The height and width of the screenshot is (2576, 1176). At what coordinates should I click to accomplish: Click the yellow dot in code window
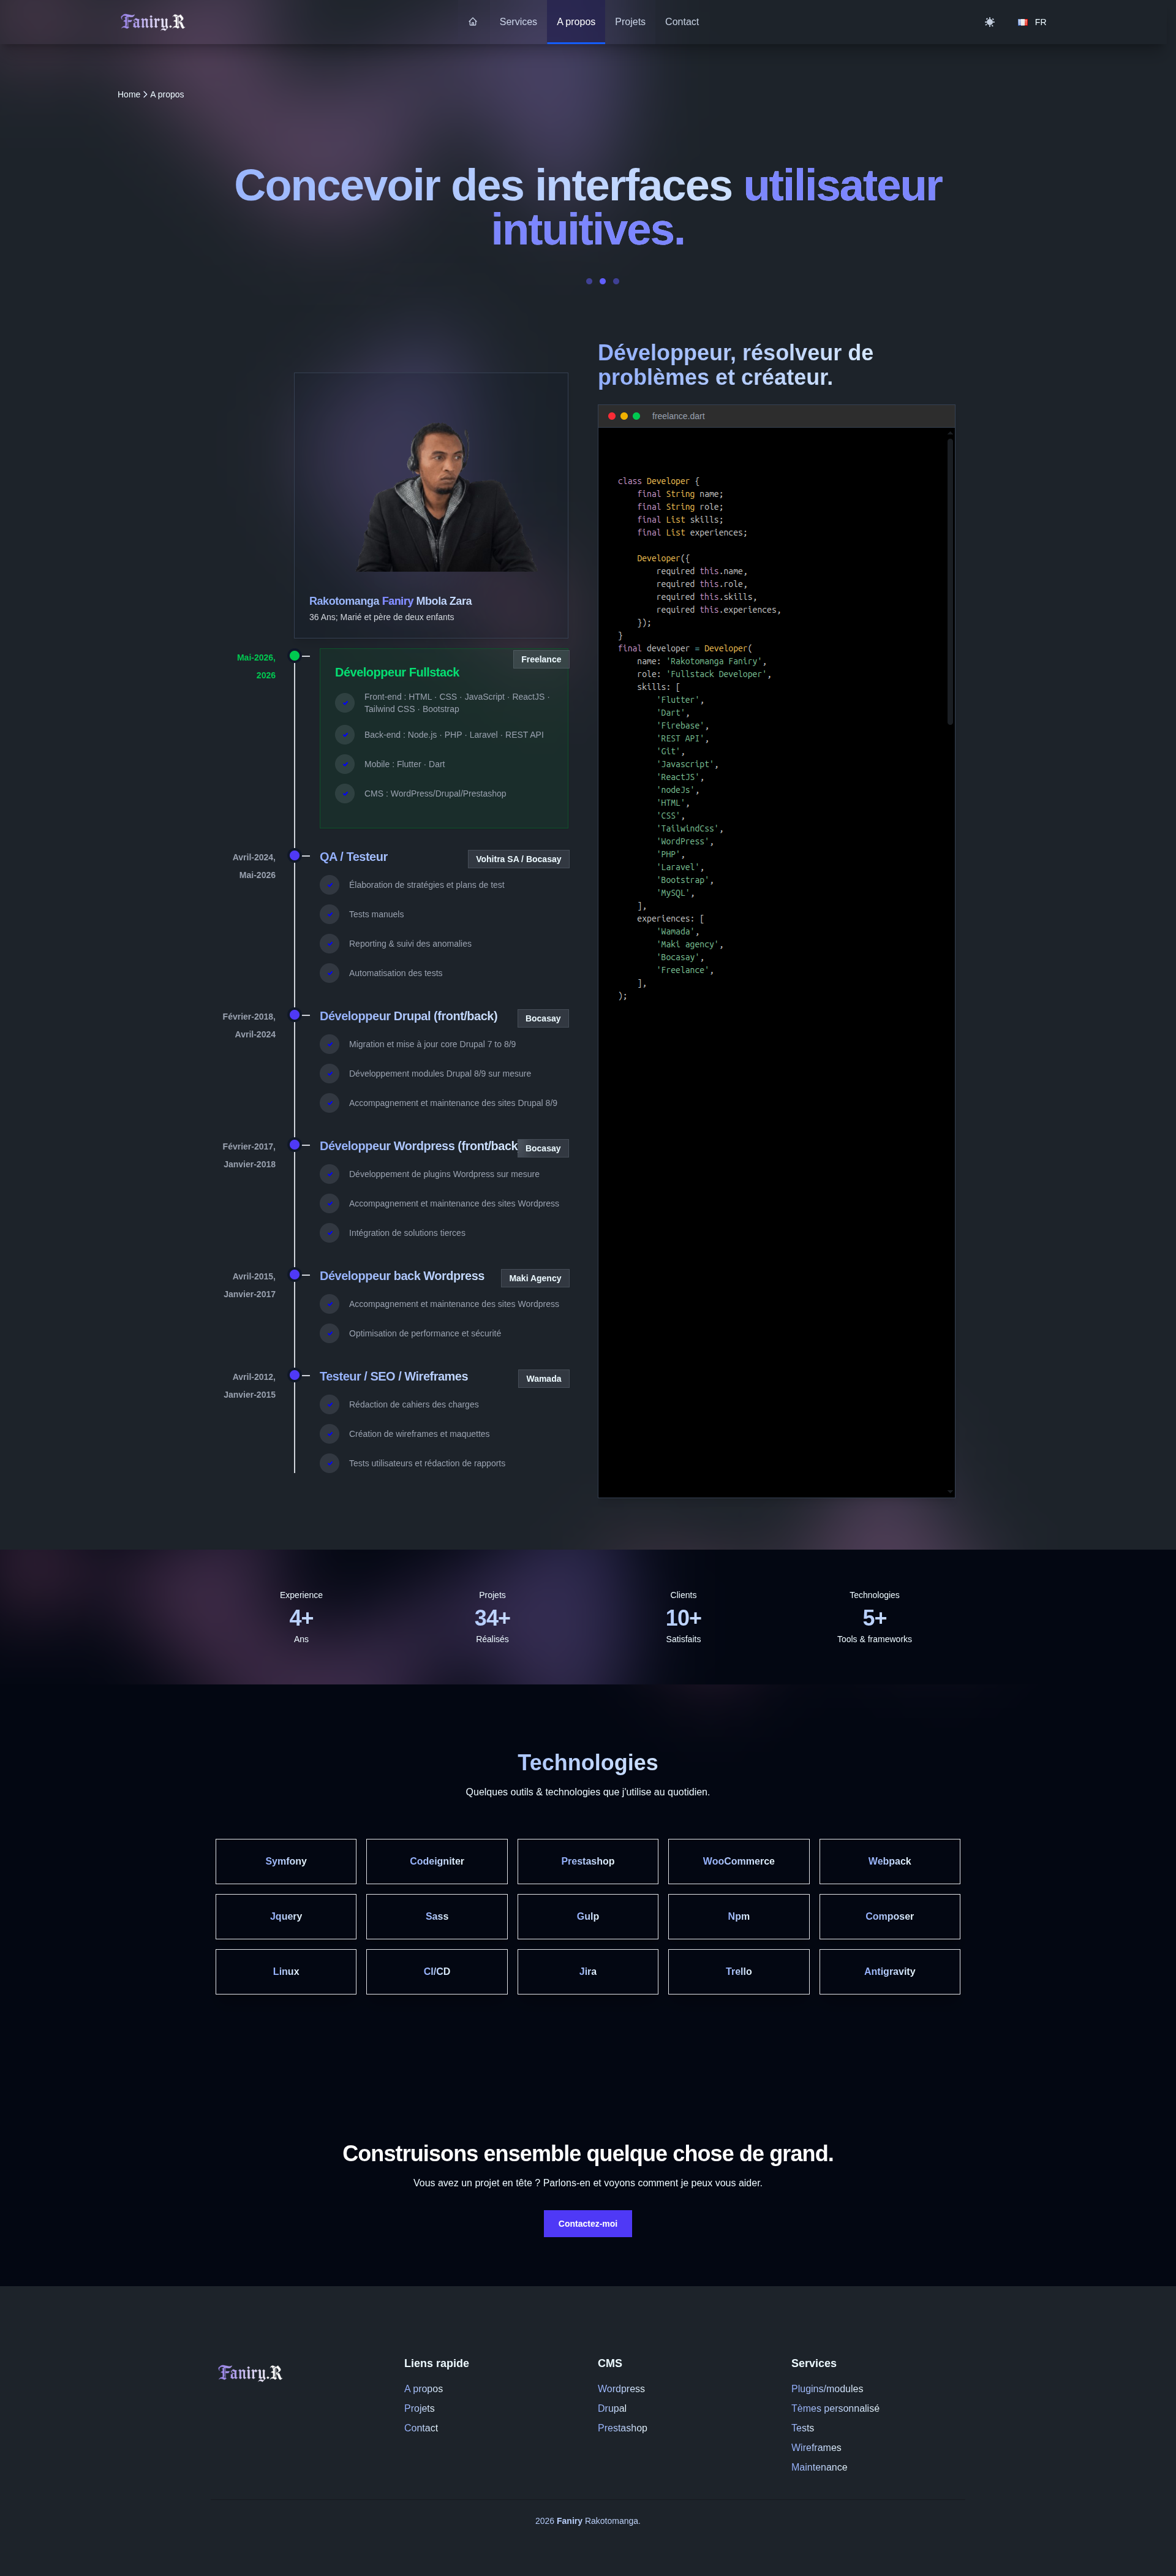[624, 416]
